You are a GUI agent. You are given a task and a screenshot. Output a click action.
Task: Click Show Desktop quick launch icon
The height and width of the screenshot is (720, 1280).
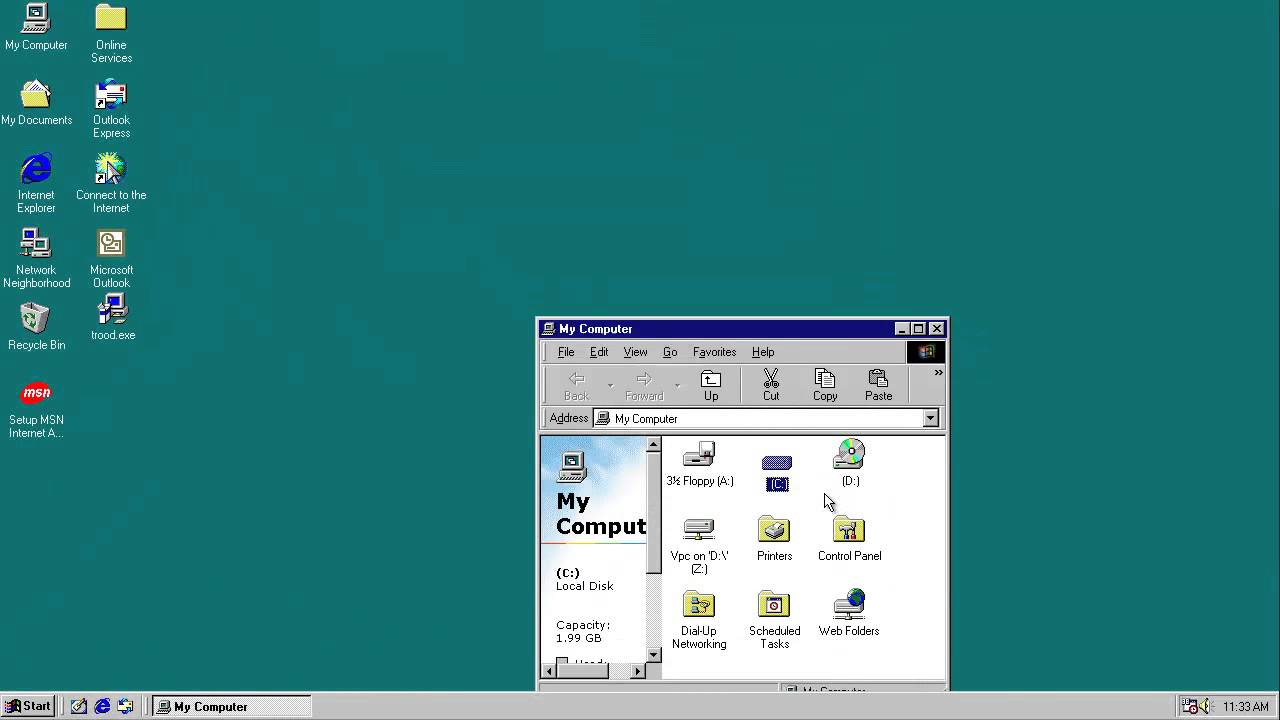coord(79,706)
